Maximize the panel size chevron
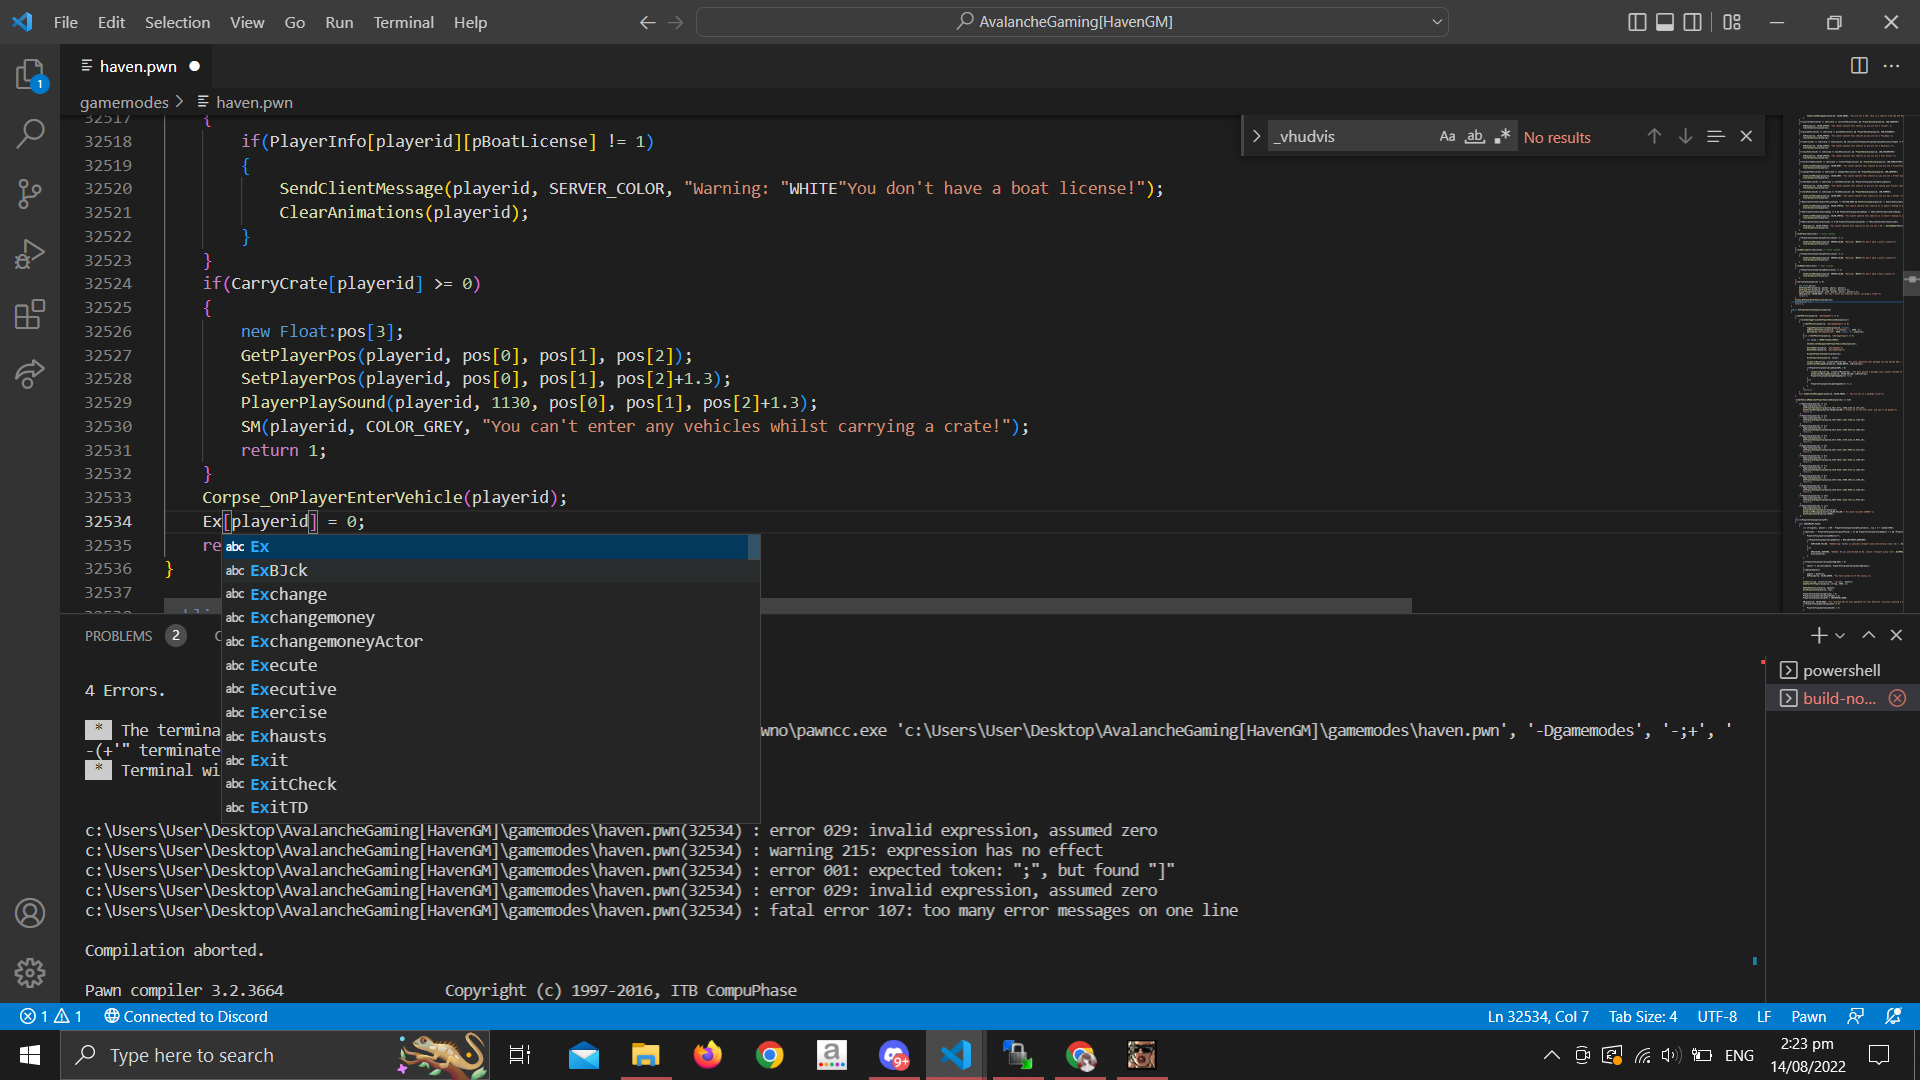 pos(1868,636)
